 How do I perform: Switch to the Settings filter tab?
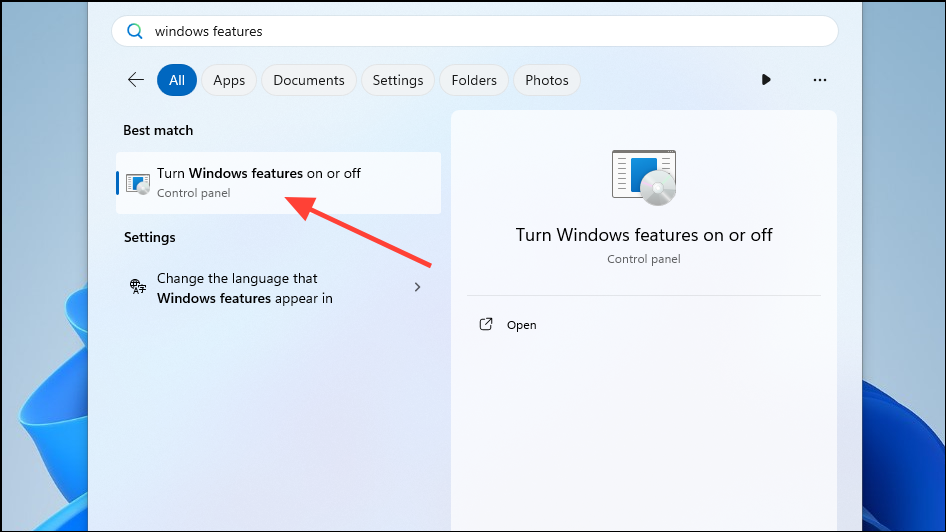click(x=398, y=80)
